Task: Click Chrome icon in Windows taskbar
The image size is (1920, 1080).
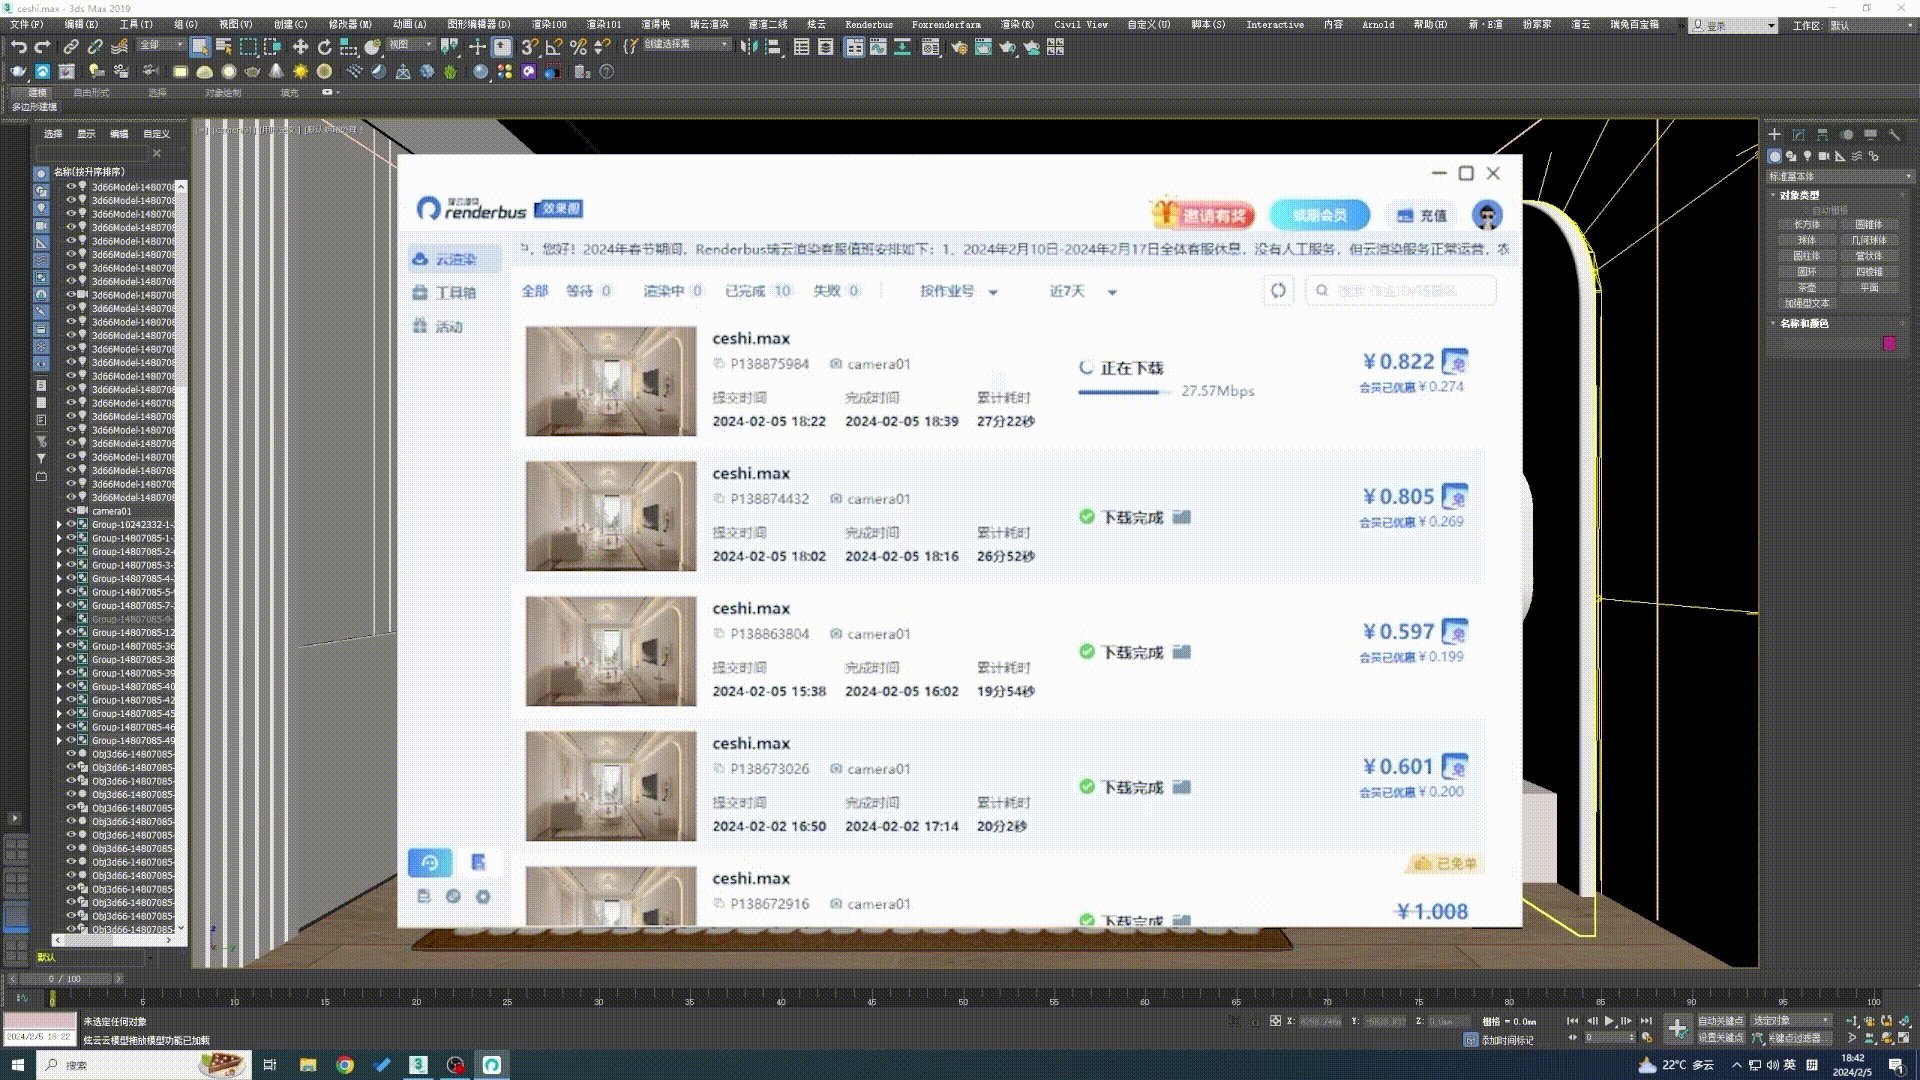Action: click(x=345, y=1065)
